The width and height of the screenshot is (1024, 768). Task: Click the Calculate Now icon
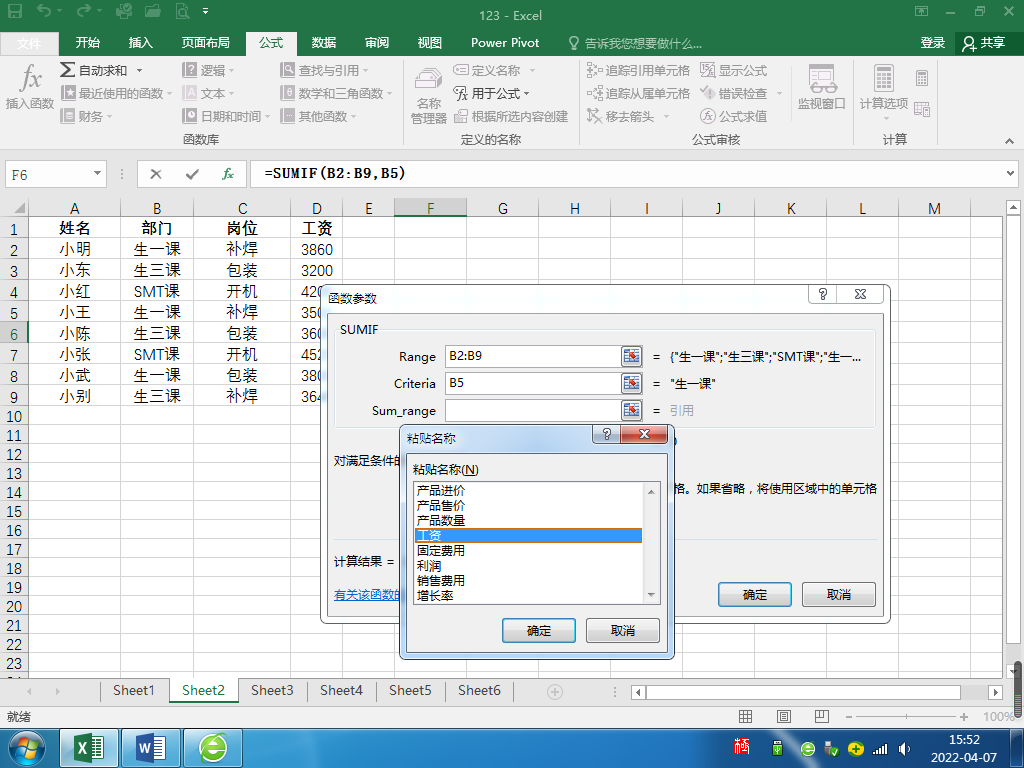pyautogui.click(x=921, y=78)
